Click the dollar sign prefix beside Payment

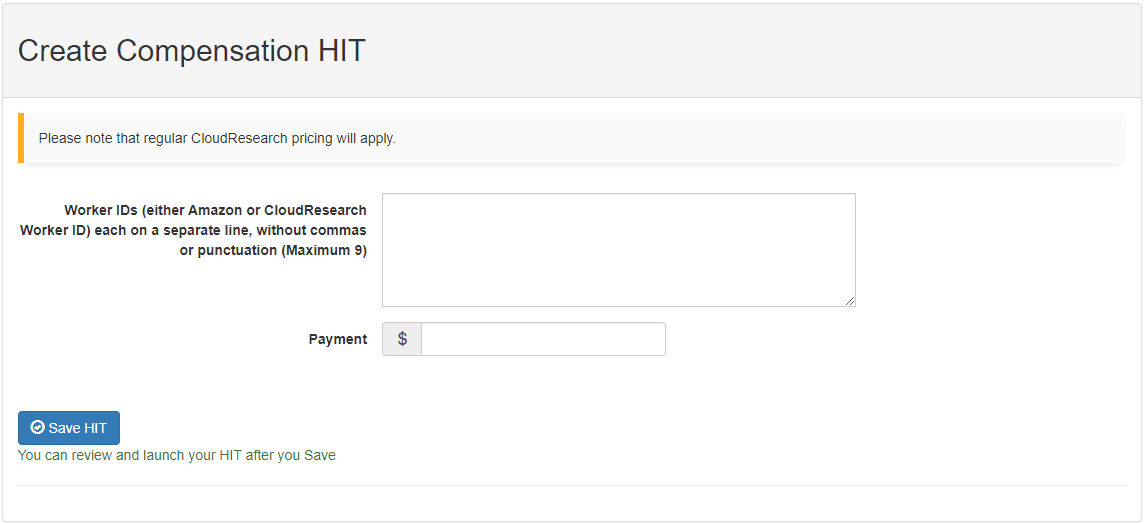[x=402, y=339]
